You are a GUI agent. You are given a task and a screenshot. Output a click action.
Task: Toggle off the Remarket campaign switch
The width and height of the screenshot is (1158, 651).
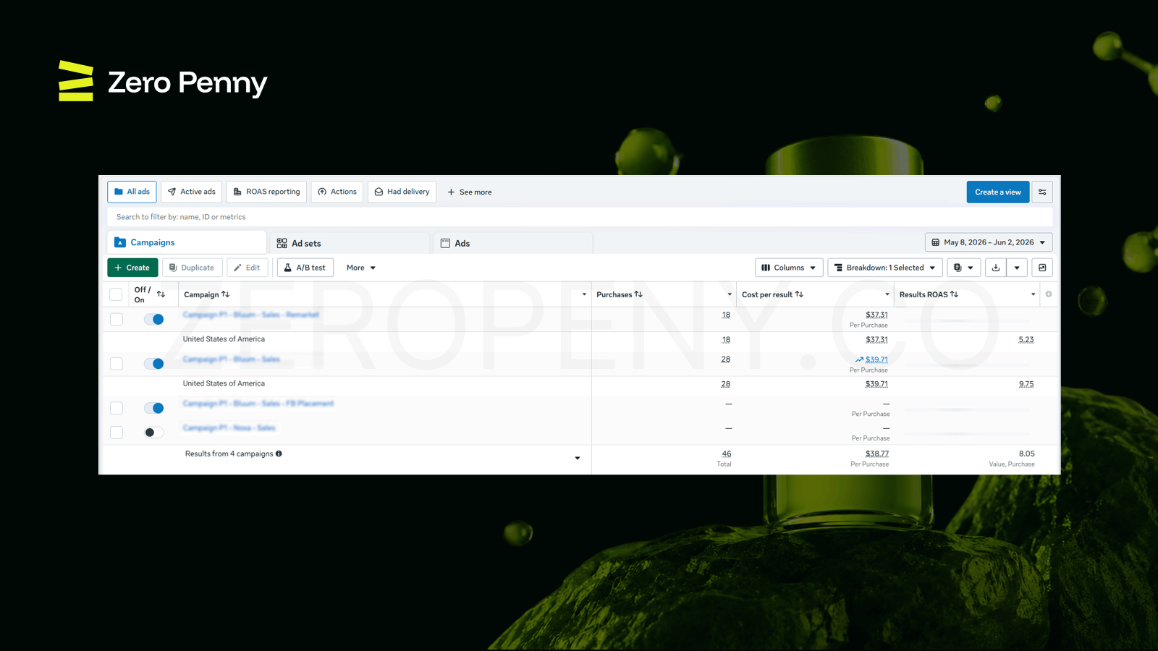pos(154,319)
